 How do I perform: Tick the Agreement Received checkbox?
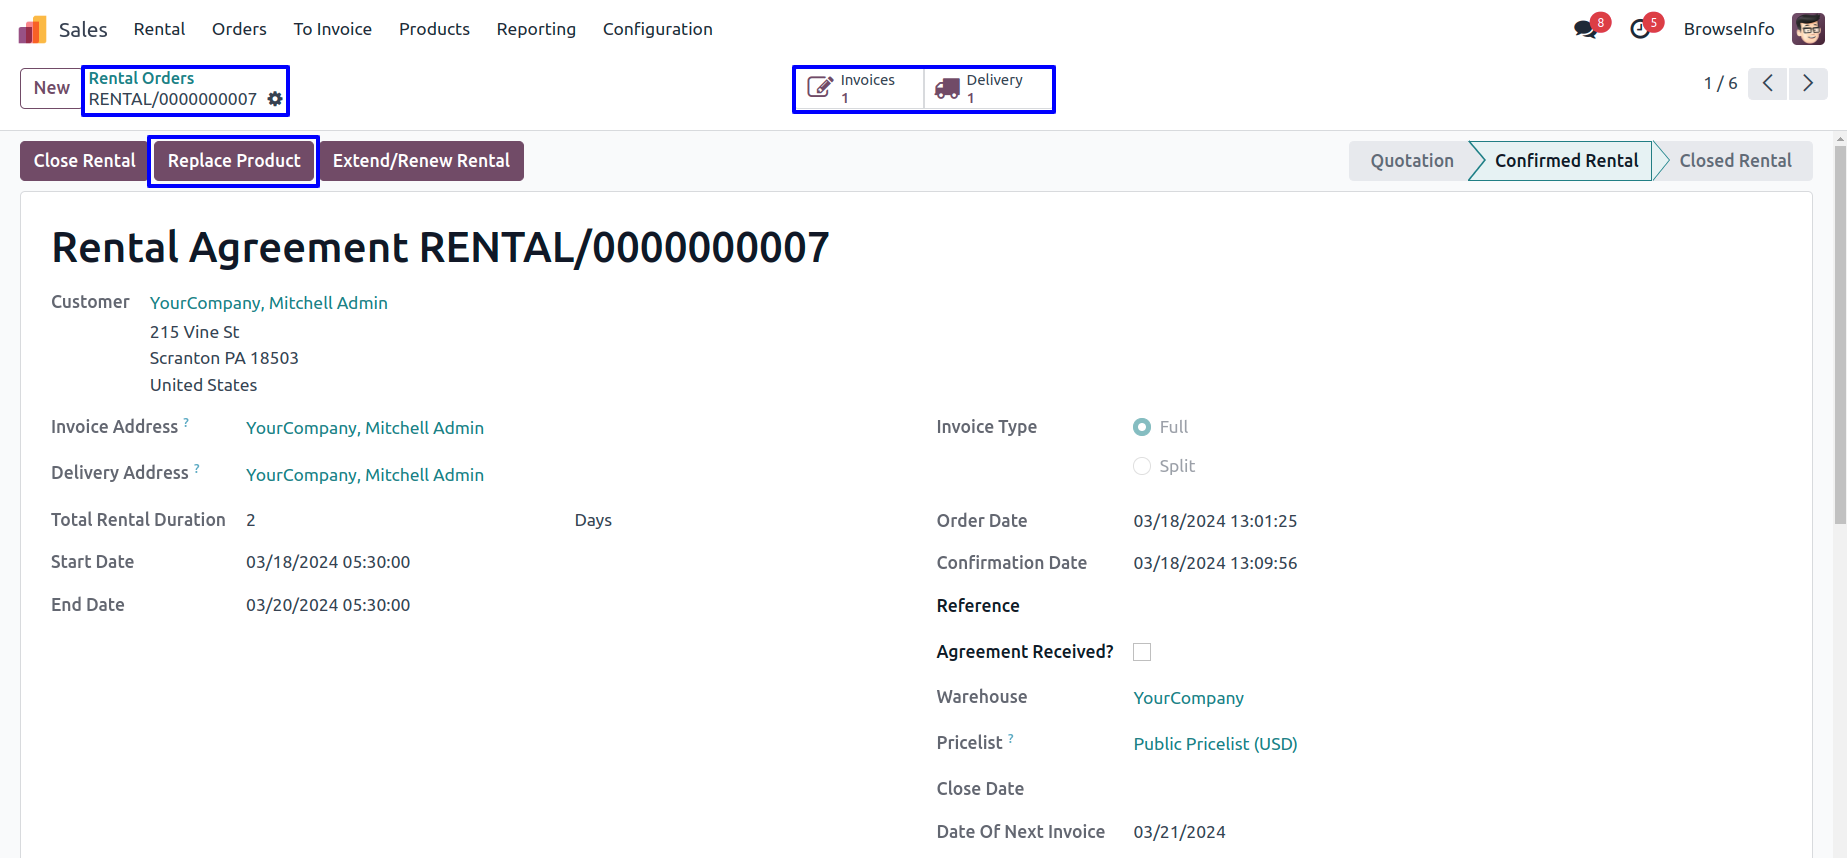1142,652
